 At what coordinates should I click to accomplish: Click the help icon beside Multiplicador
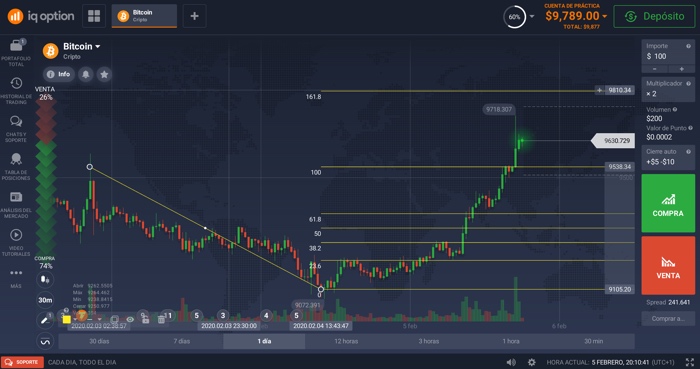pyautogui.click(x=688, y=83)
